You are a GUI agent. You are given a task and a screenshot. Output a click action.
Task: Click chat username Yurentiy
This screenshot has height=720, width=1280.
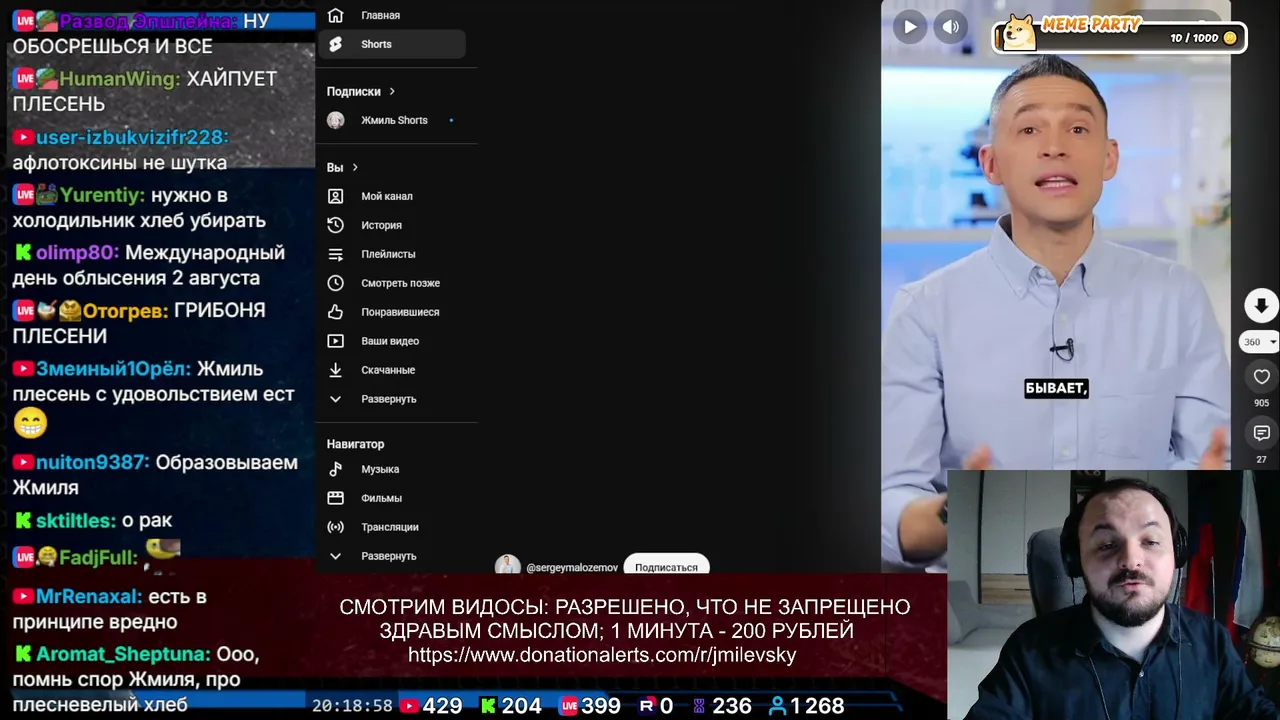pos(102,195)
